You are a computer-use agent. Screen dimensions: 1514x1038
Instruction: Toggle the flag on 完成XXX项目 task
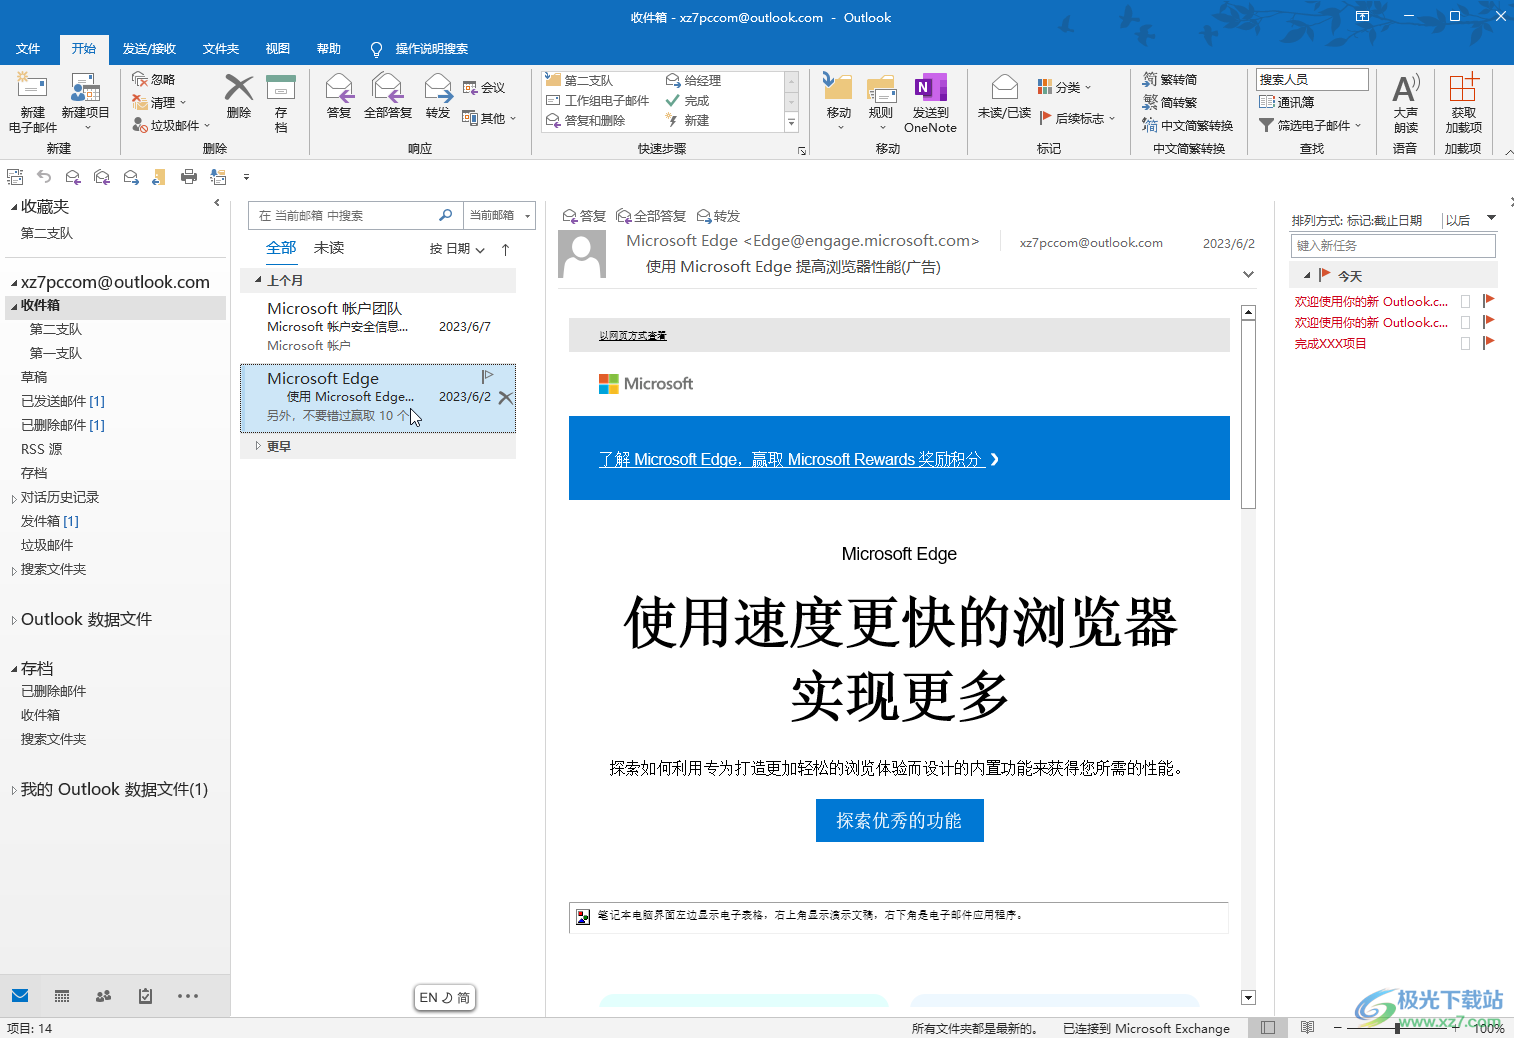[1488, 343]
